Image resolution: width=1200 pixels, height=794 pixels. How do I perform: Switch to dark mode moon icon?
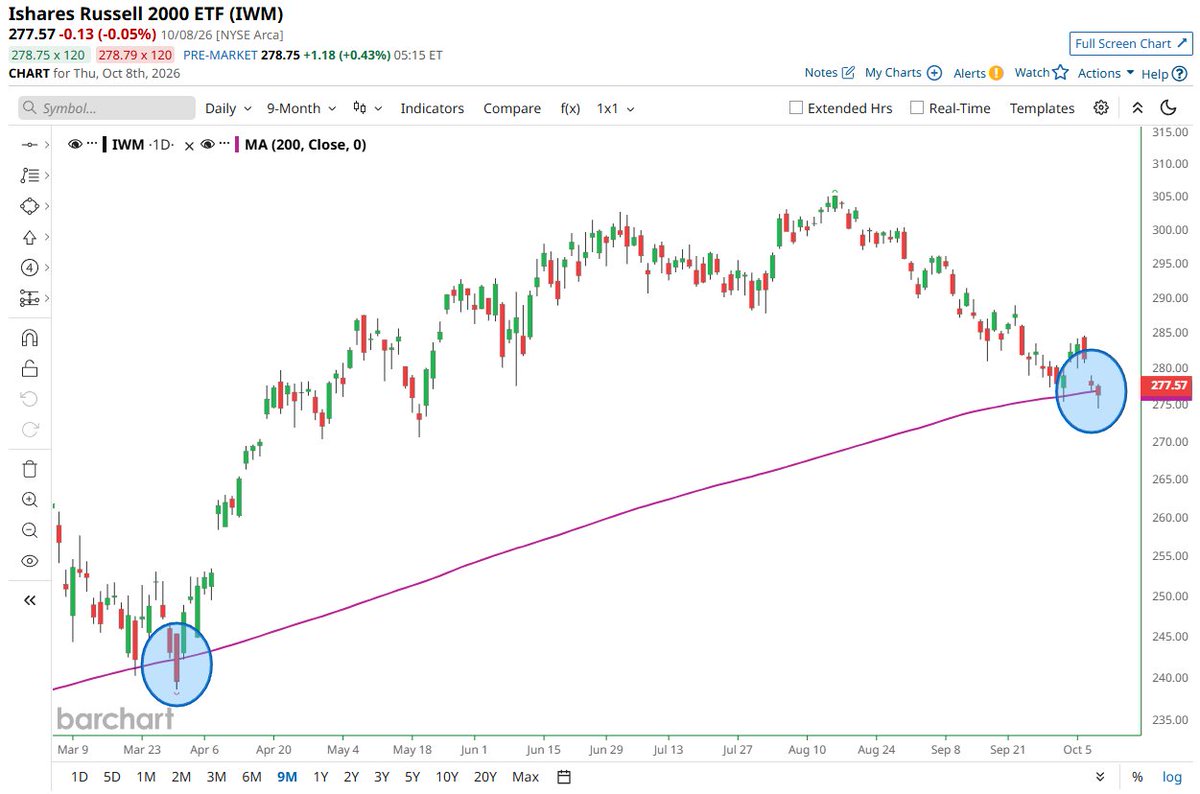1168,108
